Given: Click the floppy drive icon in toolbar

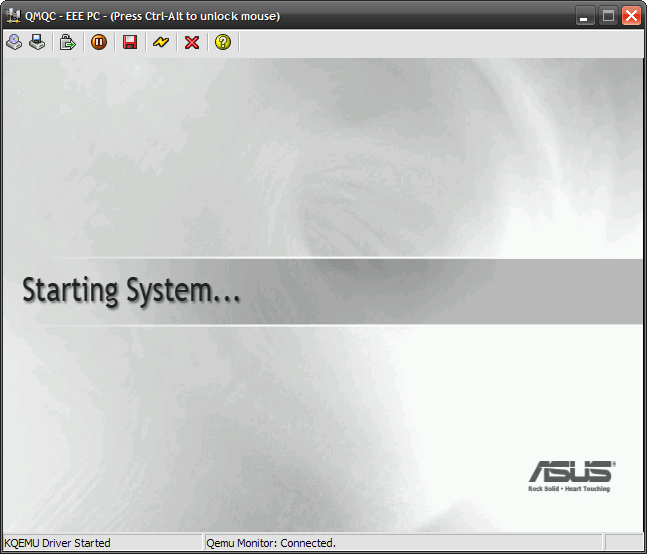Looking at the screenshot, I should coord(37,42).
